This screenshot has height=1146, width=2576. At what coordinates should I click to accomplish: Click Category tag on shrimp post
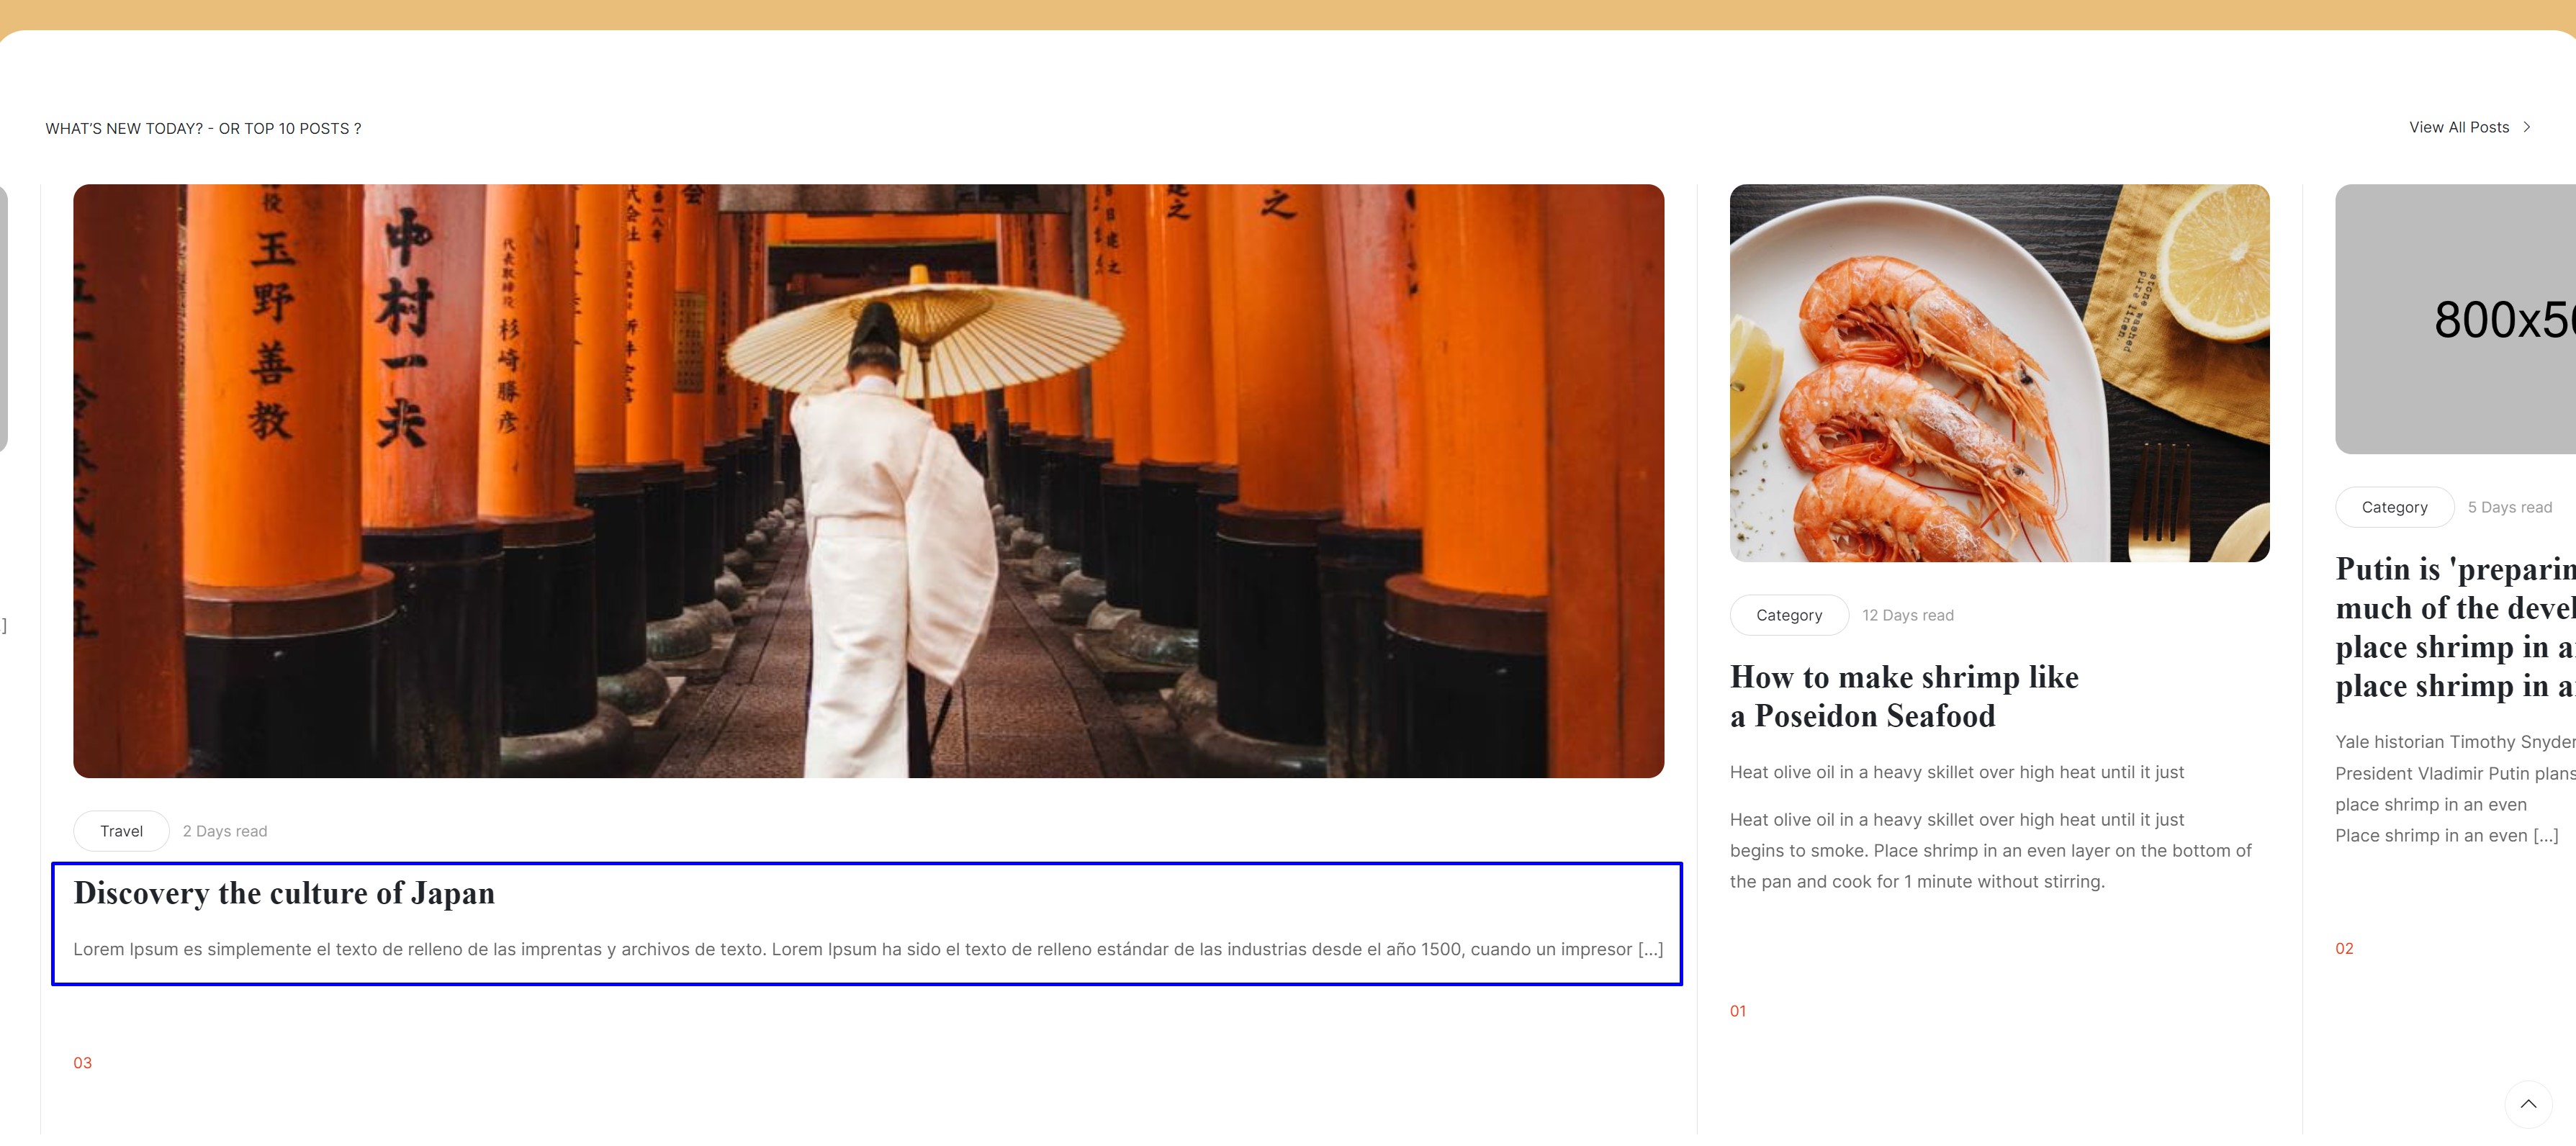coord(1788,615)
